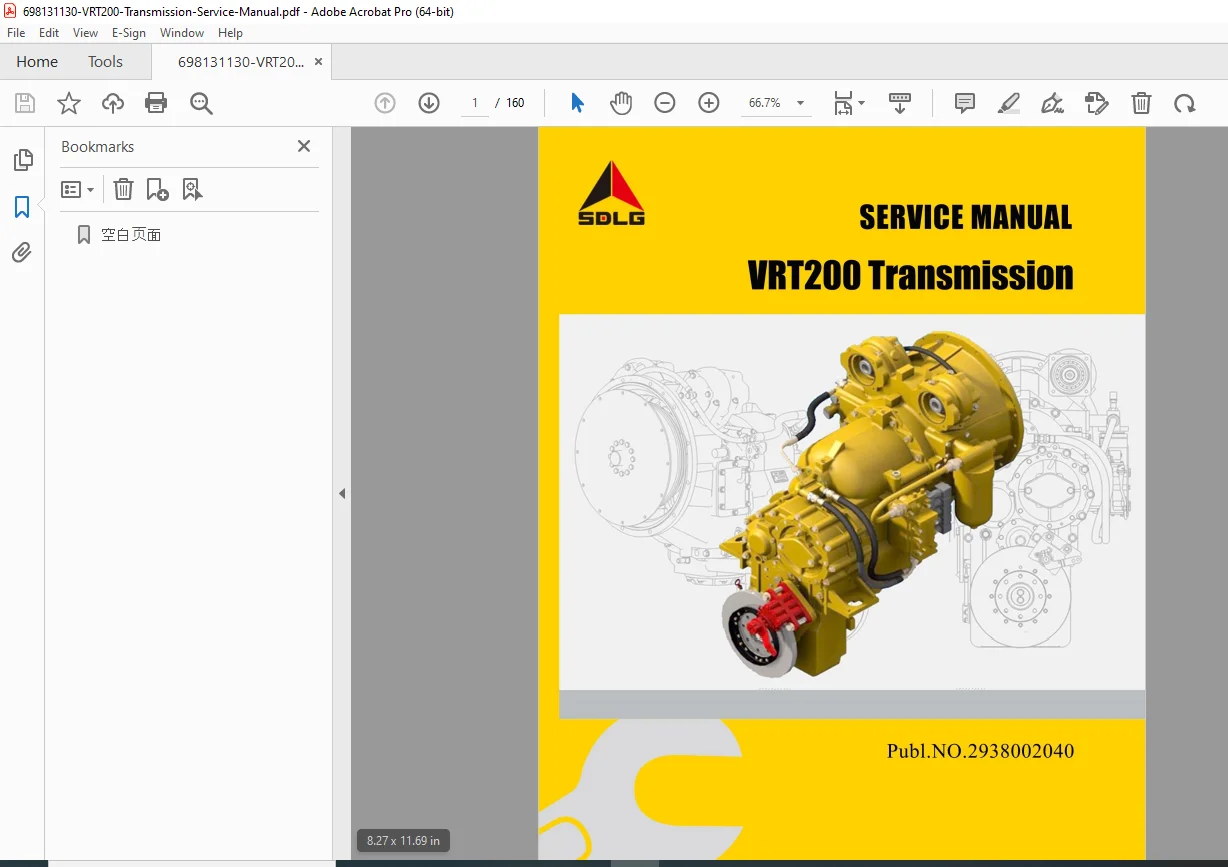This screenshot has width=1228, height=867.
Task: Open the sign document pen tool
Action: coord(1052,103)
